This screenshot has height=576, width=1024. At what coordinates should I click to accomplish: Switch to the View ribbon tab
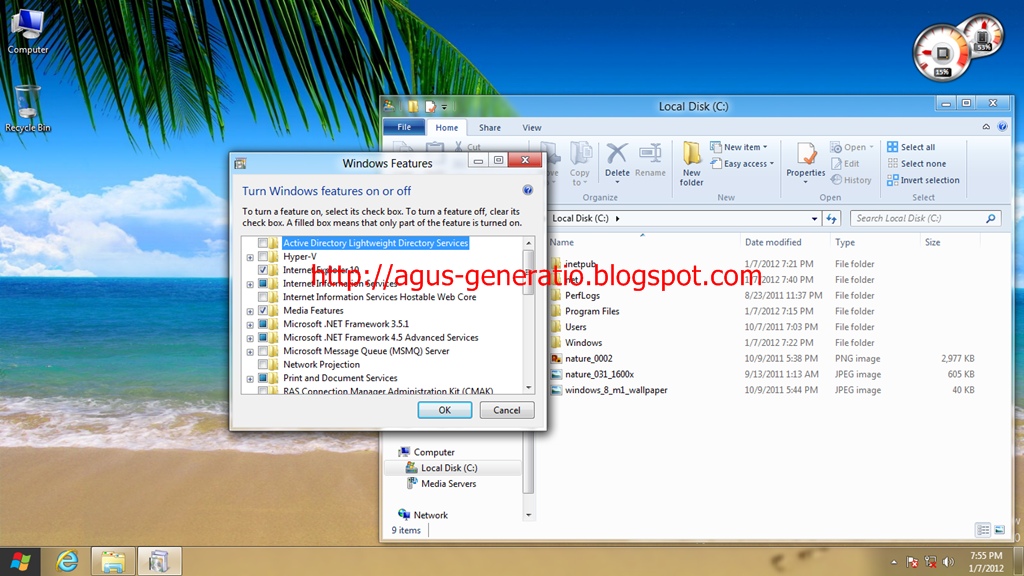coord(532,127)
